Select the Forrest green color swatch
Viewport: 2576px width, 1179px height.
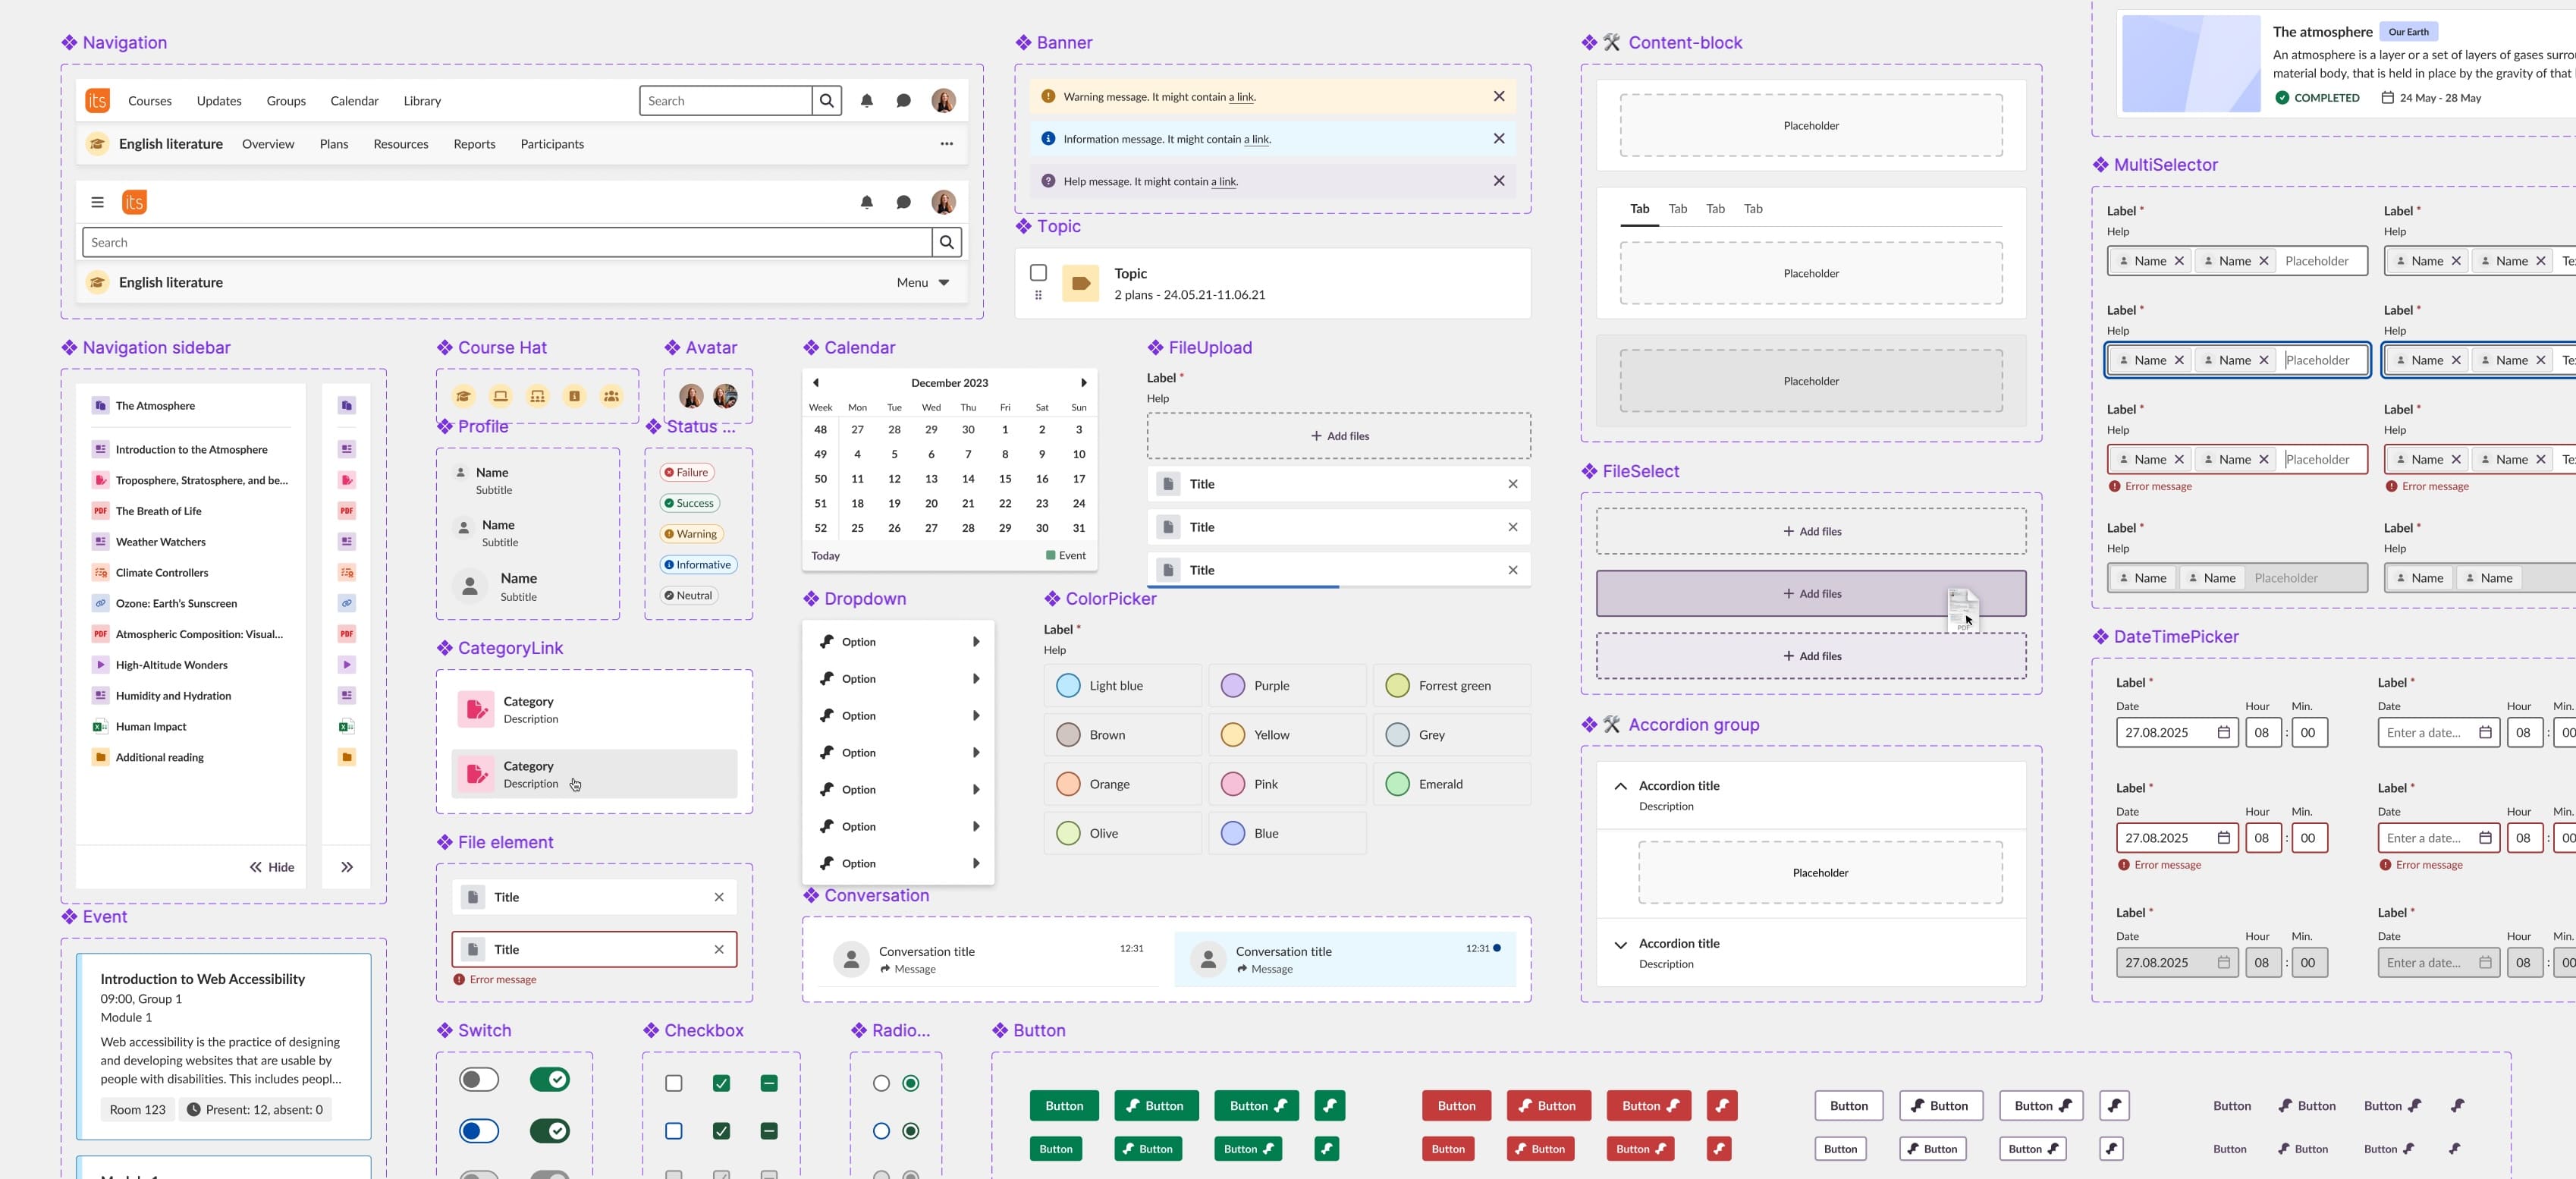tap(1397, 685)
